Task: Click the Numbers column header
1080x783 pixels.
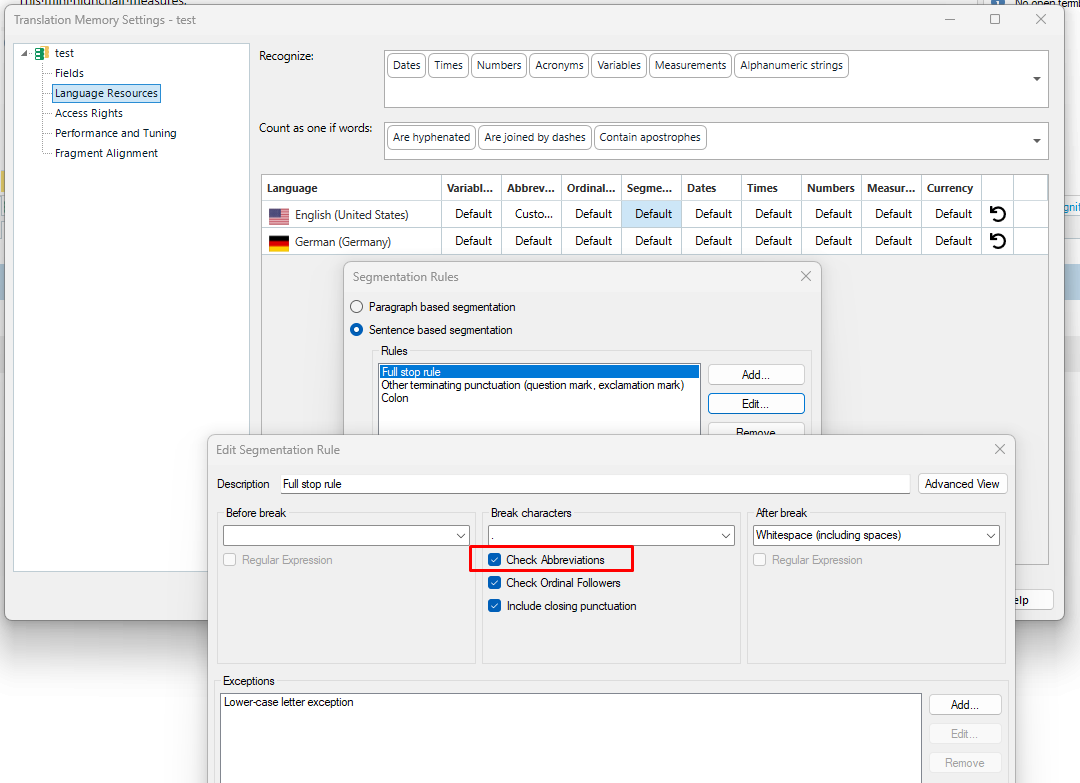Action: (831, 188)
